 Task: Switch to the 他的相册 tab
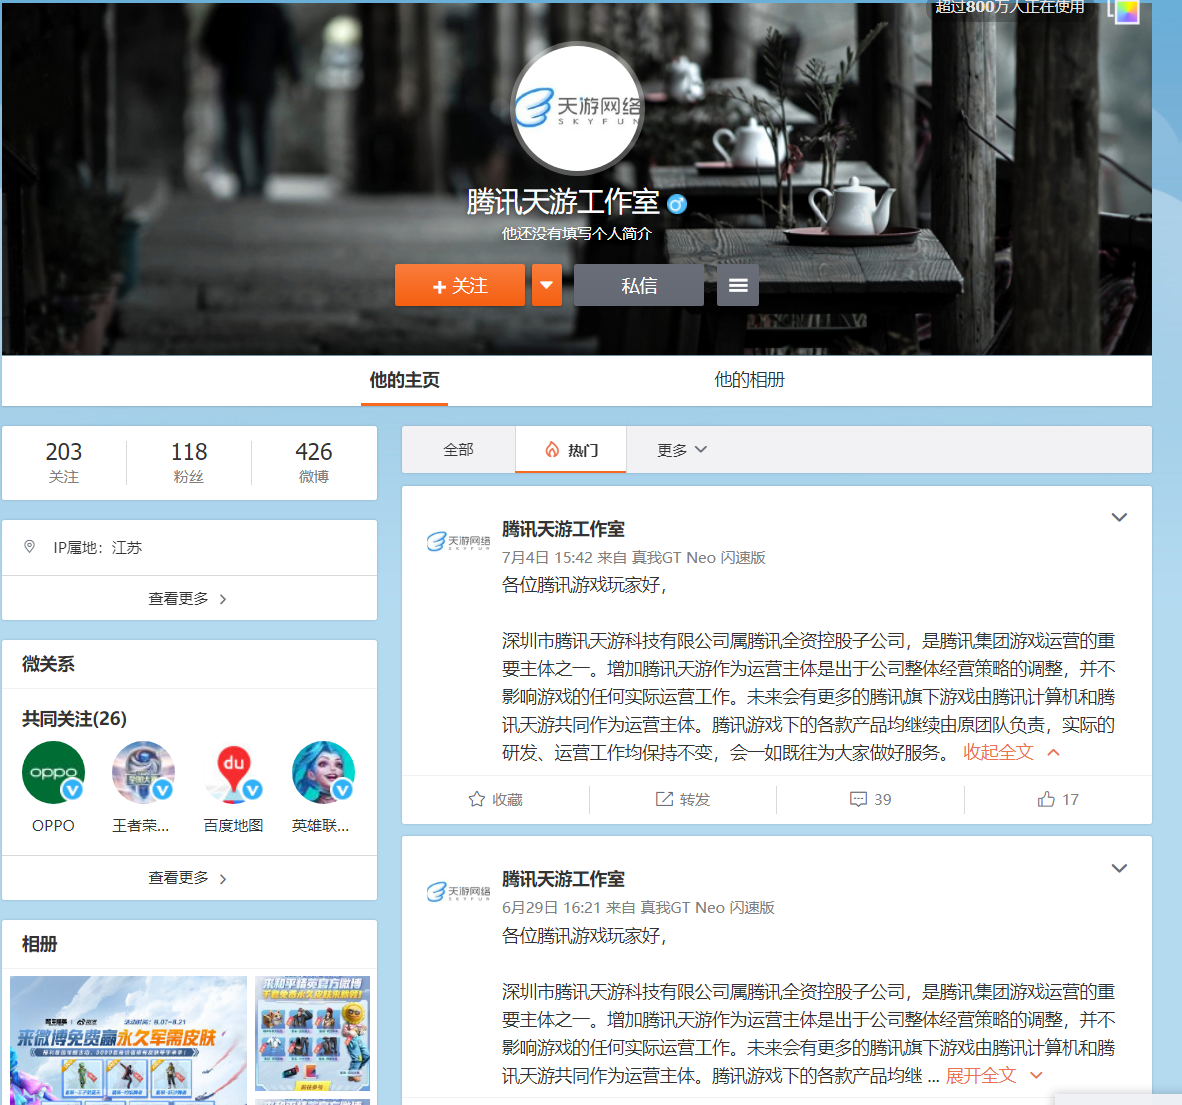pyautogui.click(x=749, y=380)
